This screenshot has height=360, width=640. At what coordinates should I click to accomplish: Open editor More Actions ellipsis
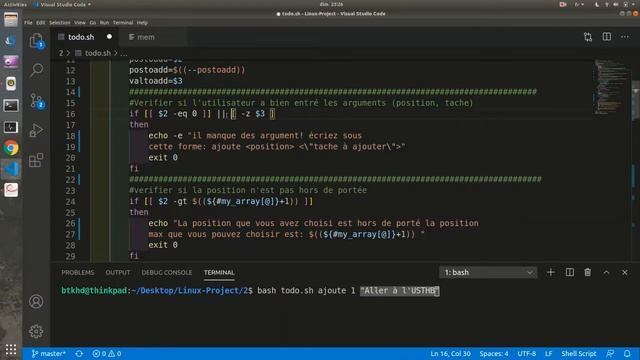tap(625, 37)
